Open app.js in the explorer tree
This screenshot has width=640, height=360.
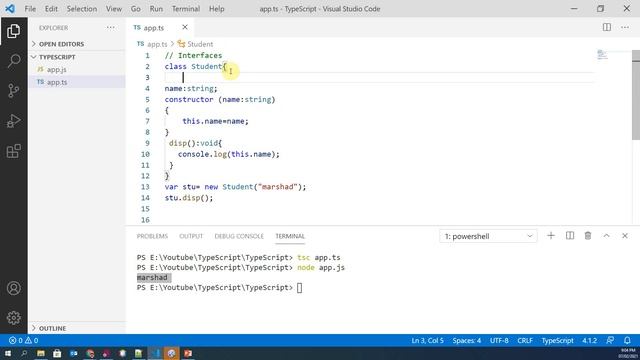56,69
